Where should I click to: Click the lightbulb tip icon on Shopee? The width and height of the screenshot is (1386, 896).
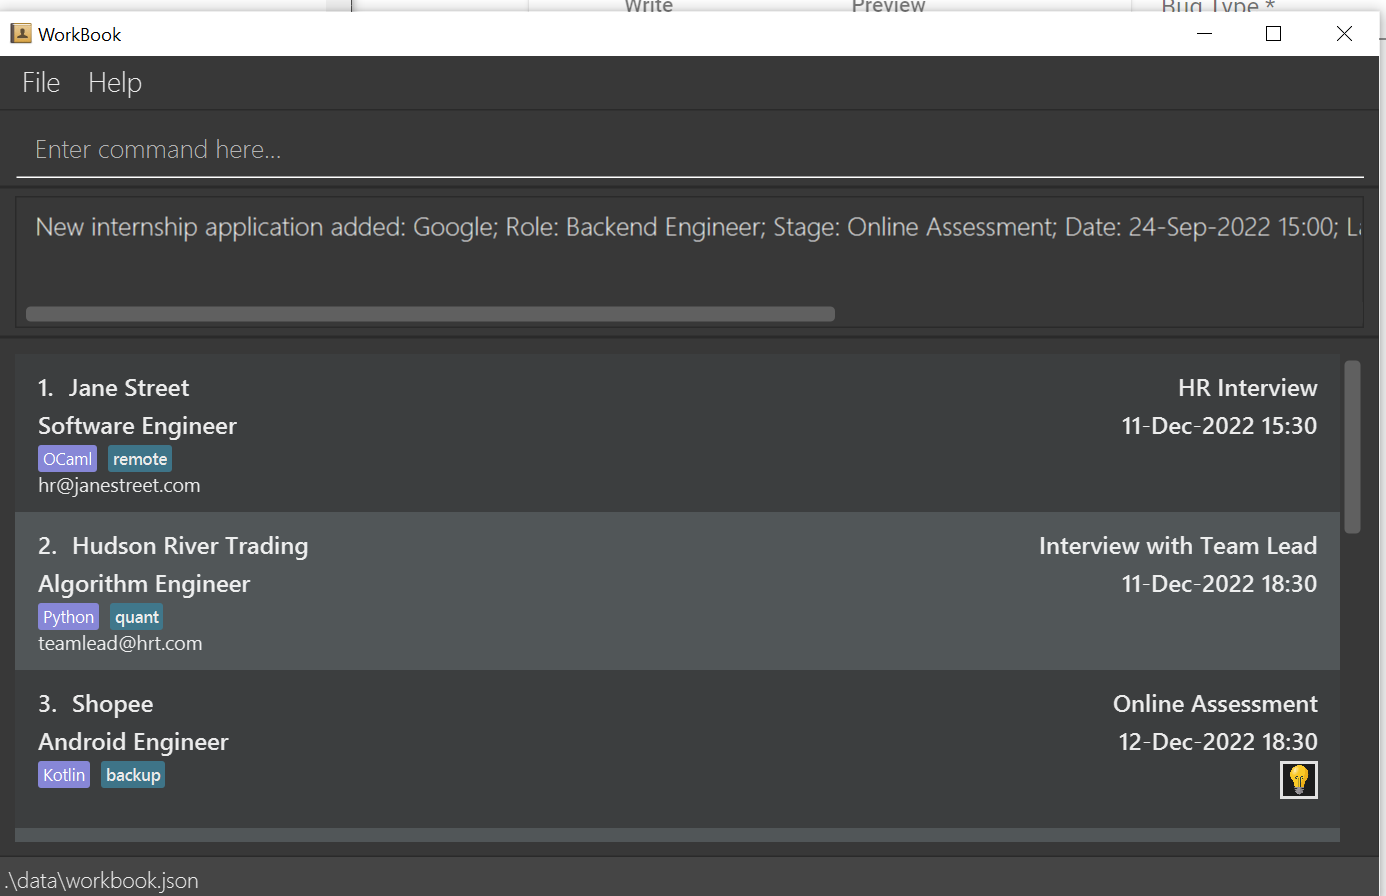(x=1299, y=780)
